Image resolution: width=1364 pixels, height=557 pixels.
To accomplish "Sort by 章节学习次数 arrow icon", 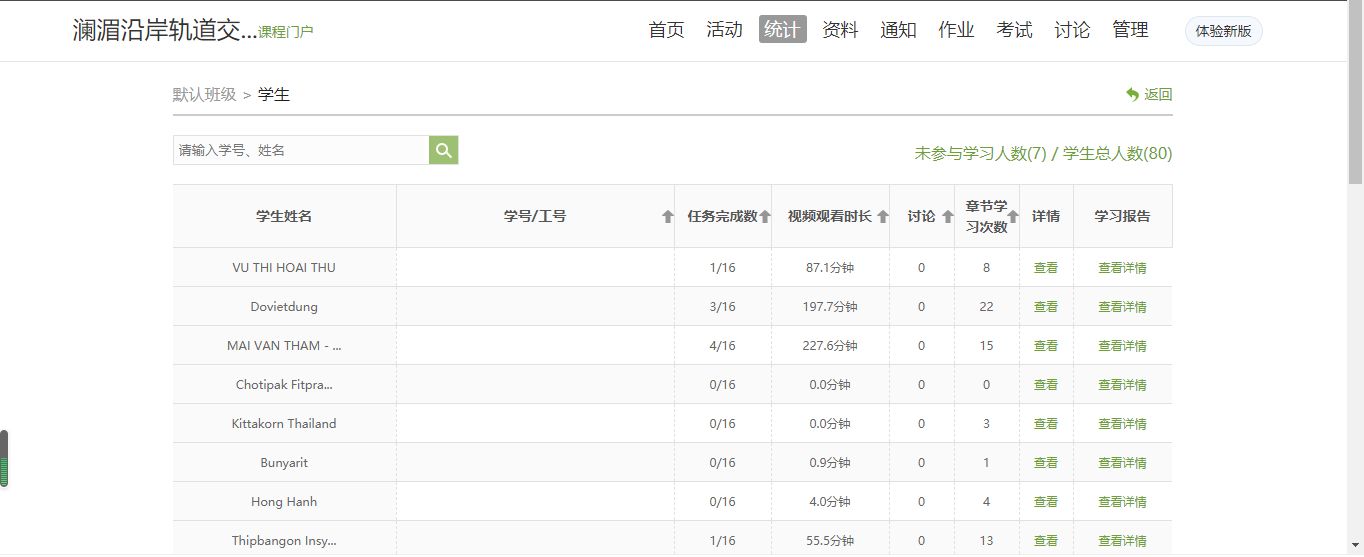I will (x=1012, y=217).
